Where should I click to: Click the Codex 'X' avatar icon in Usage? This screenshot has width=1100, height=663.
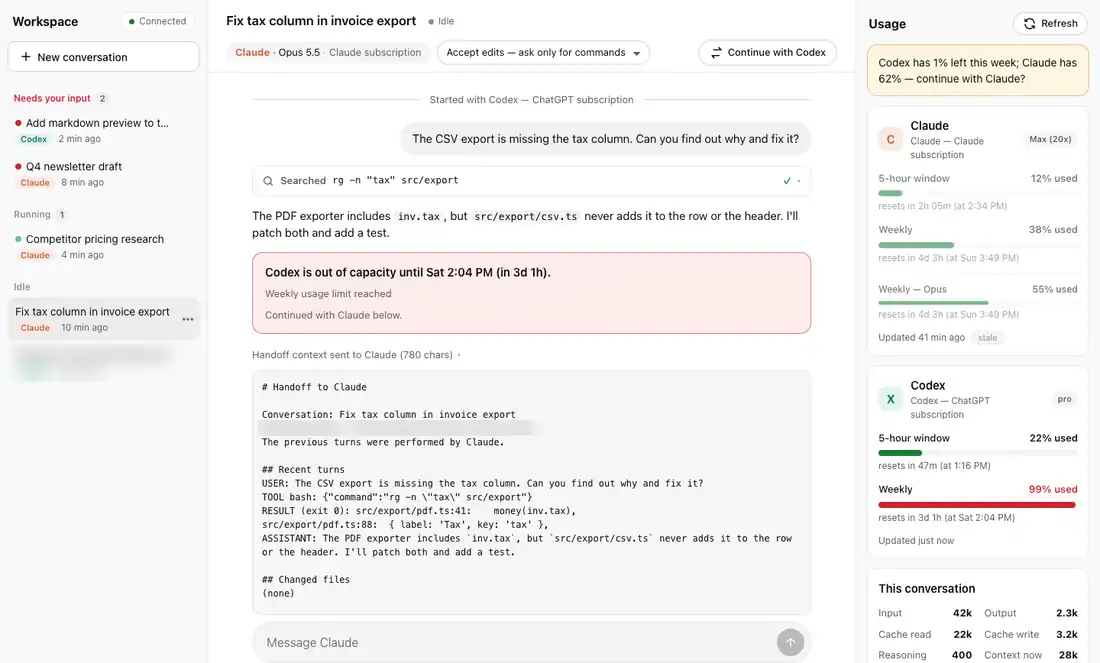890,399
